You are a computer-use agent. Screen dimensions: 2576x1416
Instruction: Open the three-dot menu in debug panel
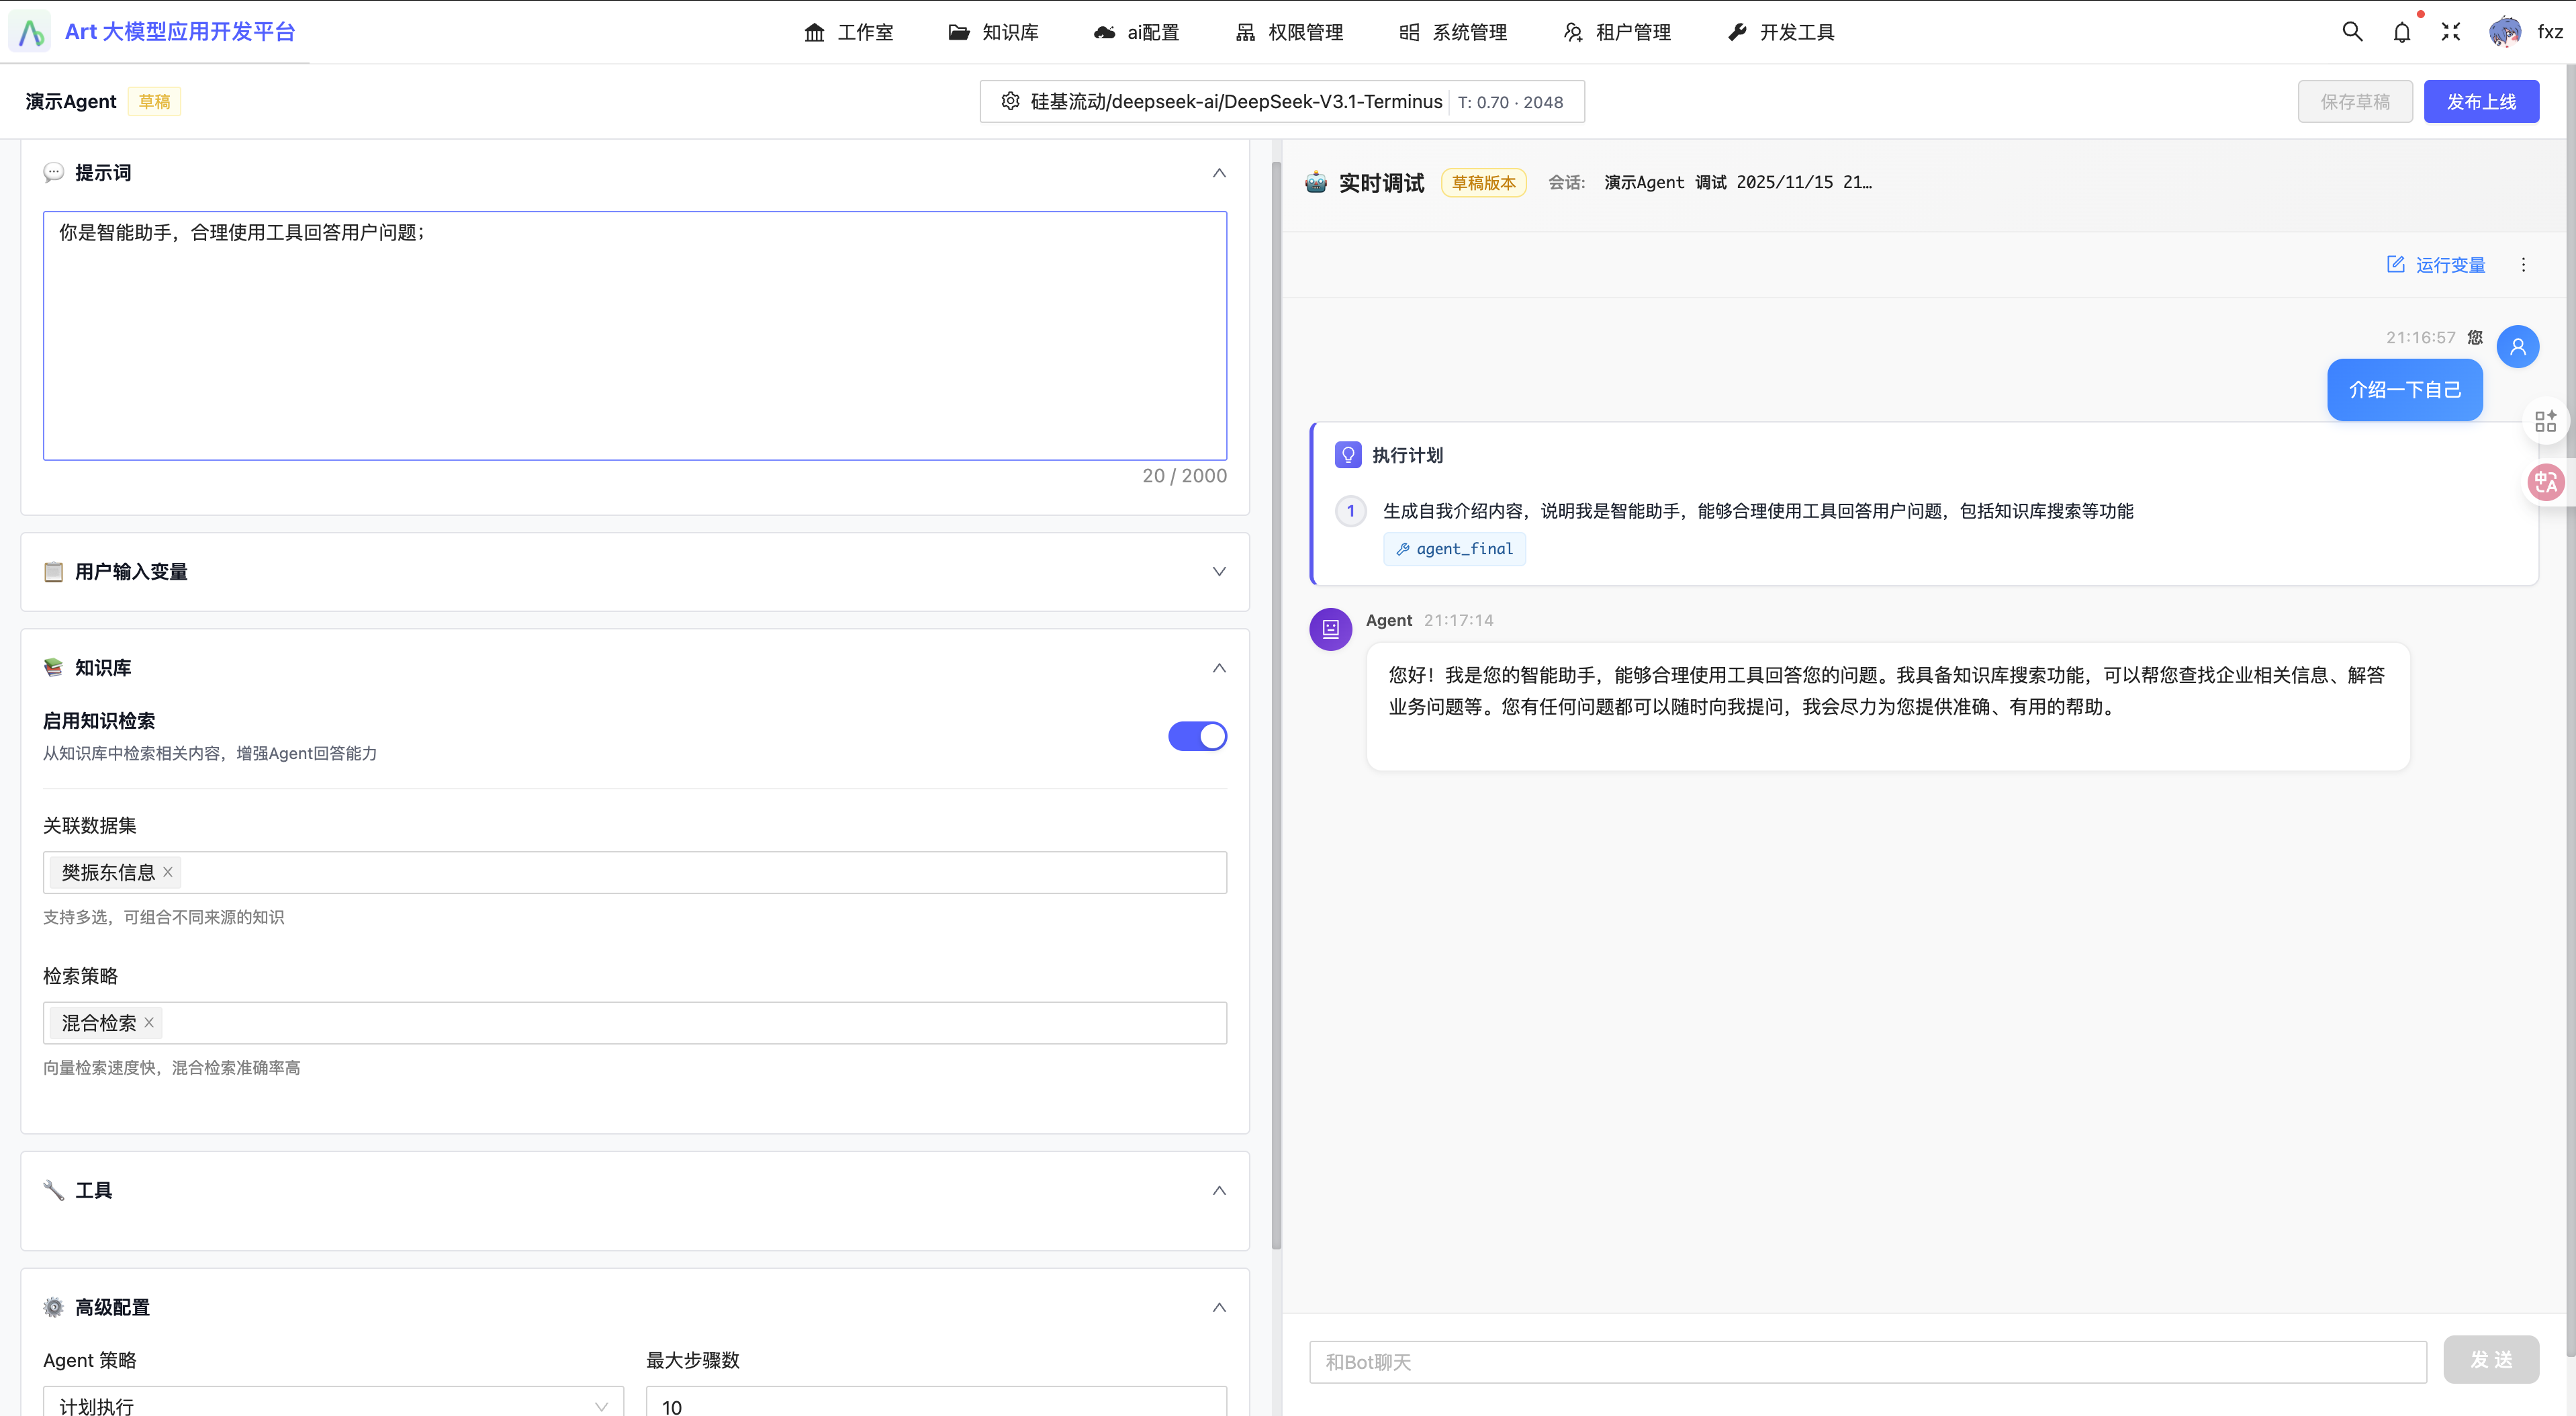(2523, 265)
